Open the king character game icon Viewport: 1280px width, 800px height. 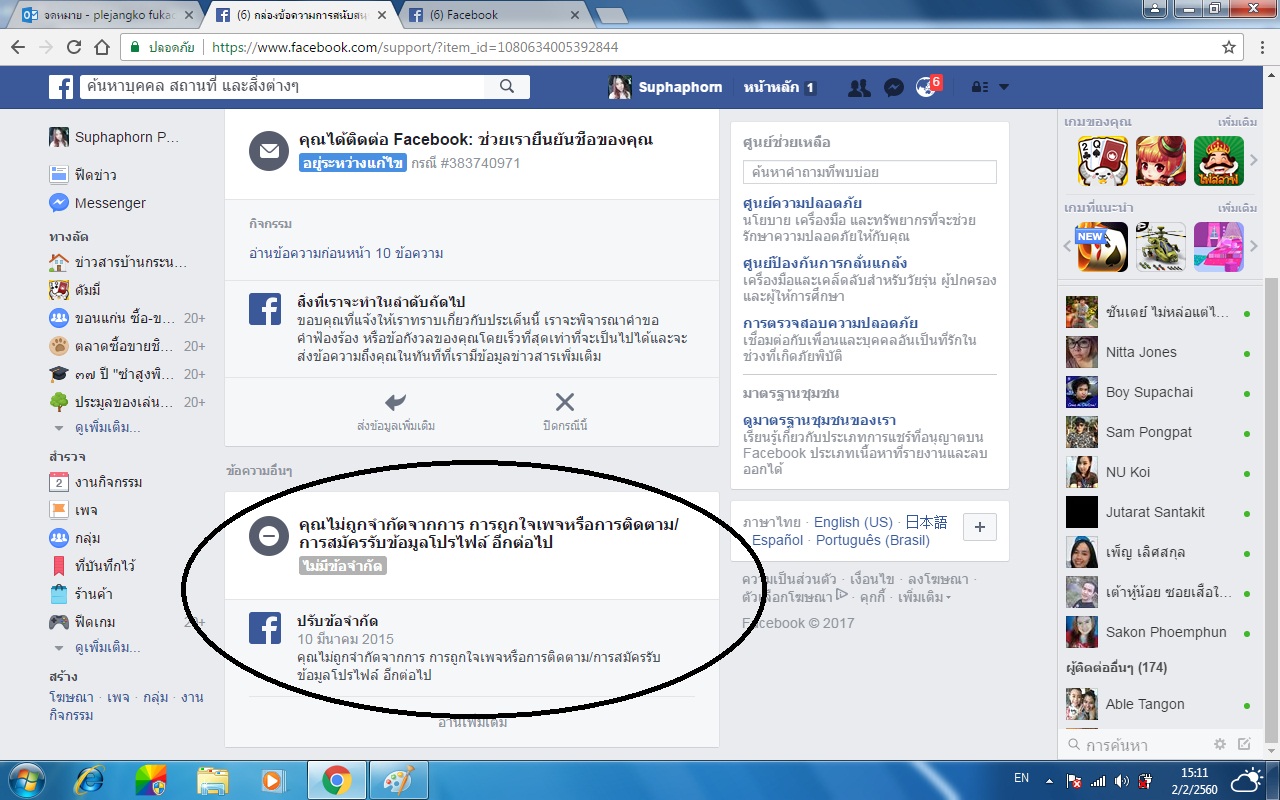[1219, 161]
